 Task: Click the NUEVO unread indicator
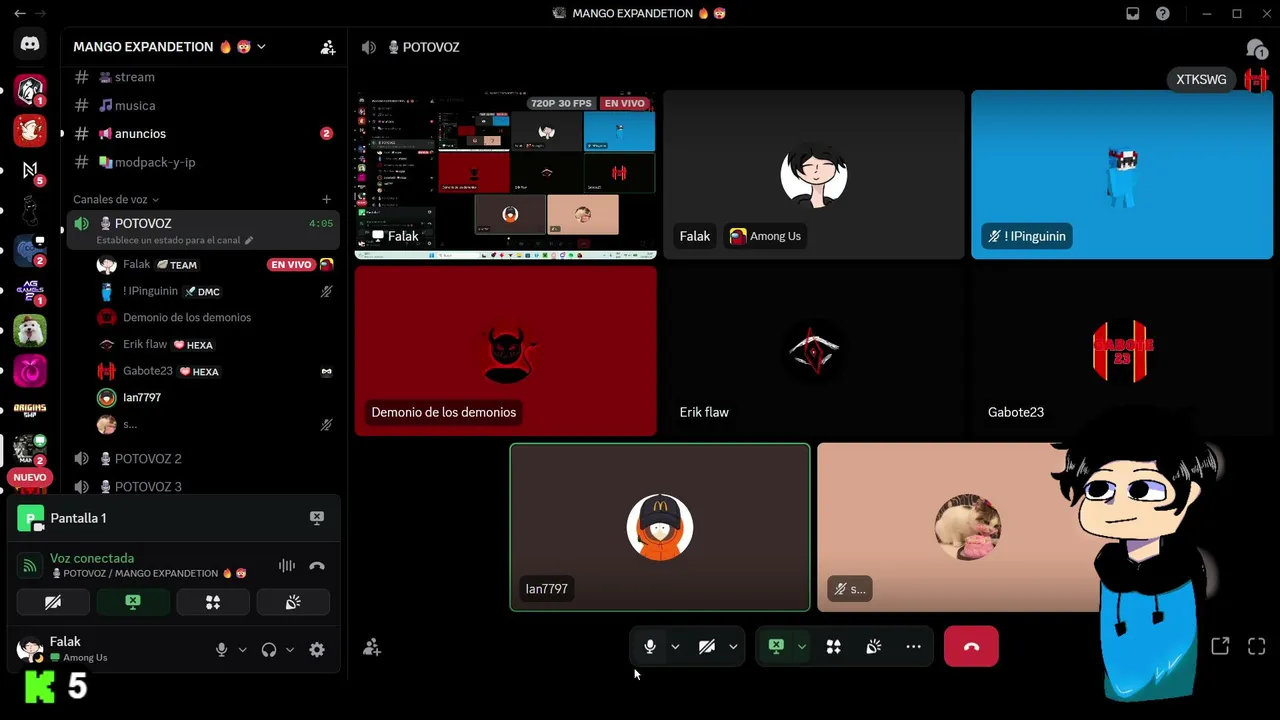30,478
